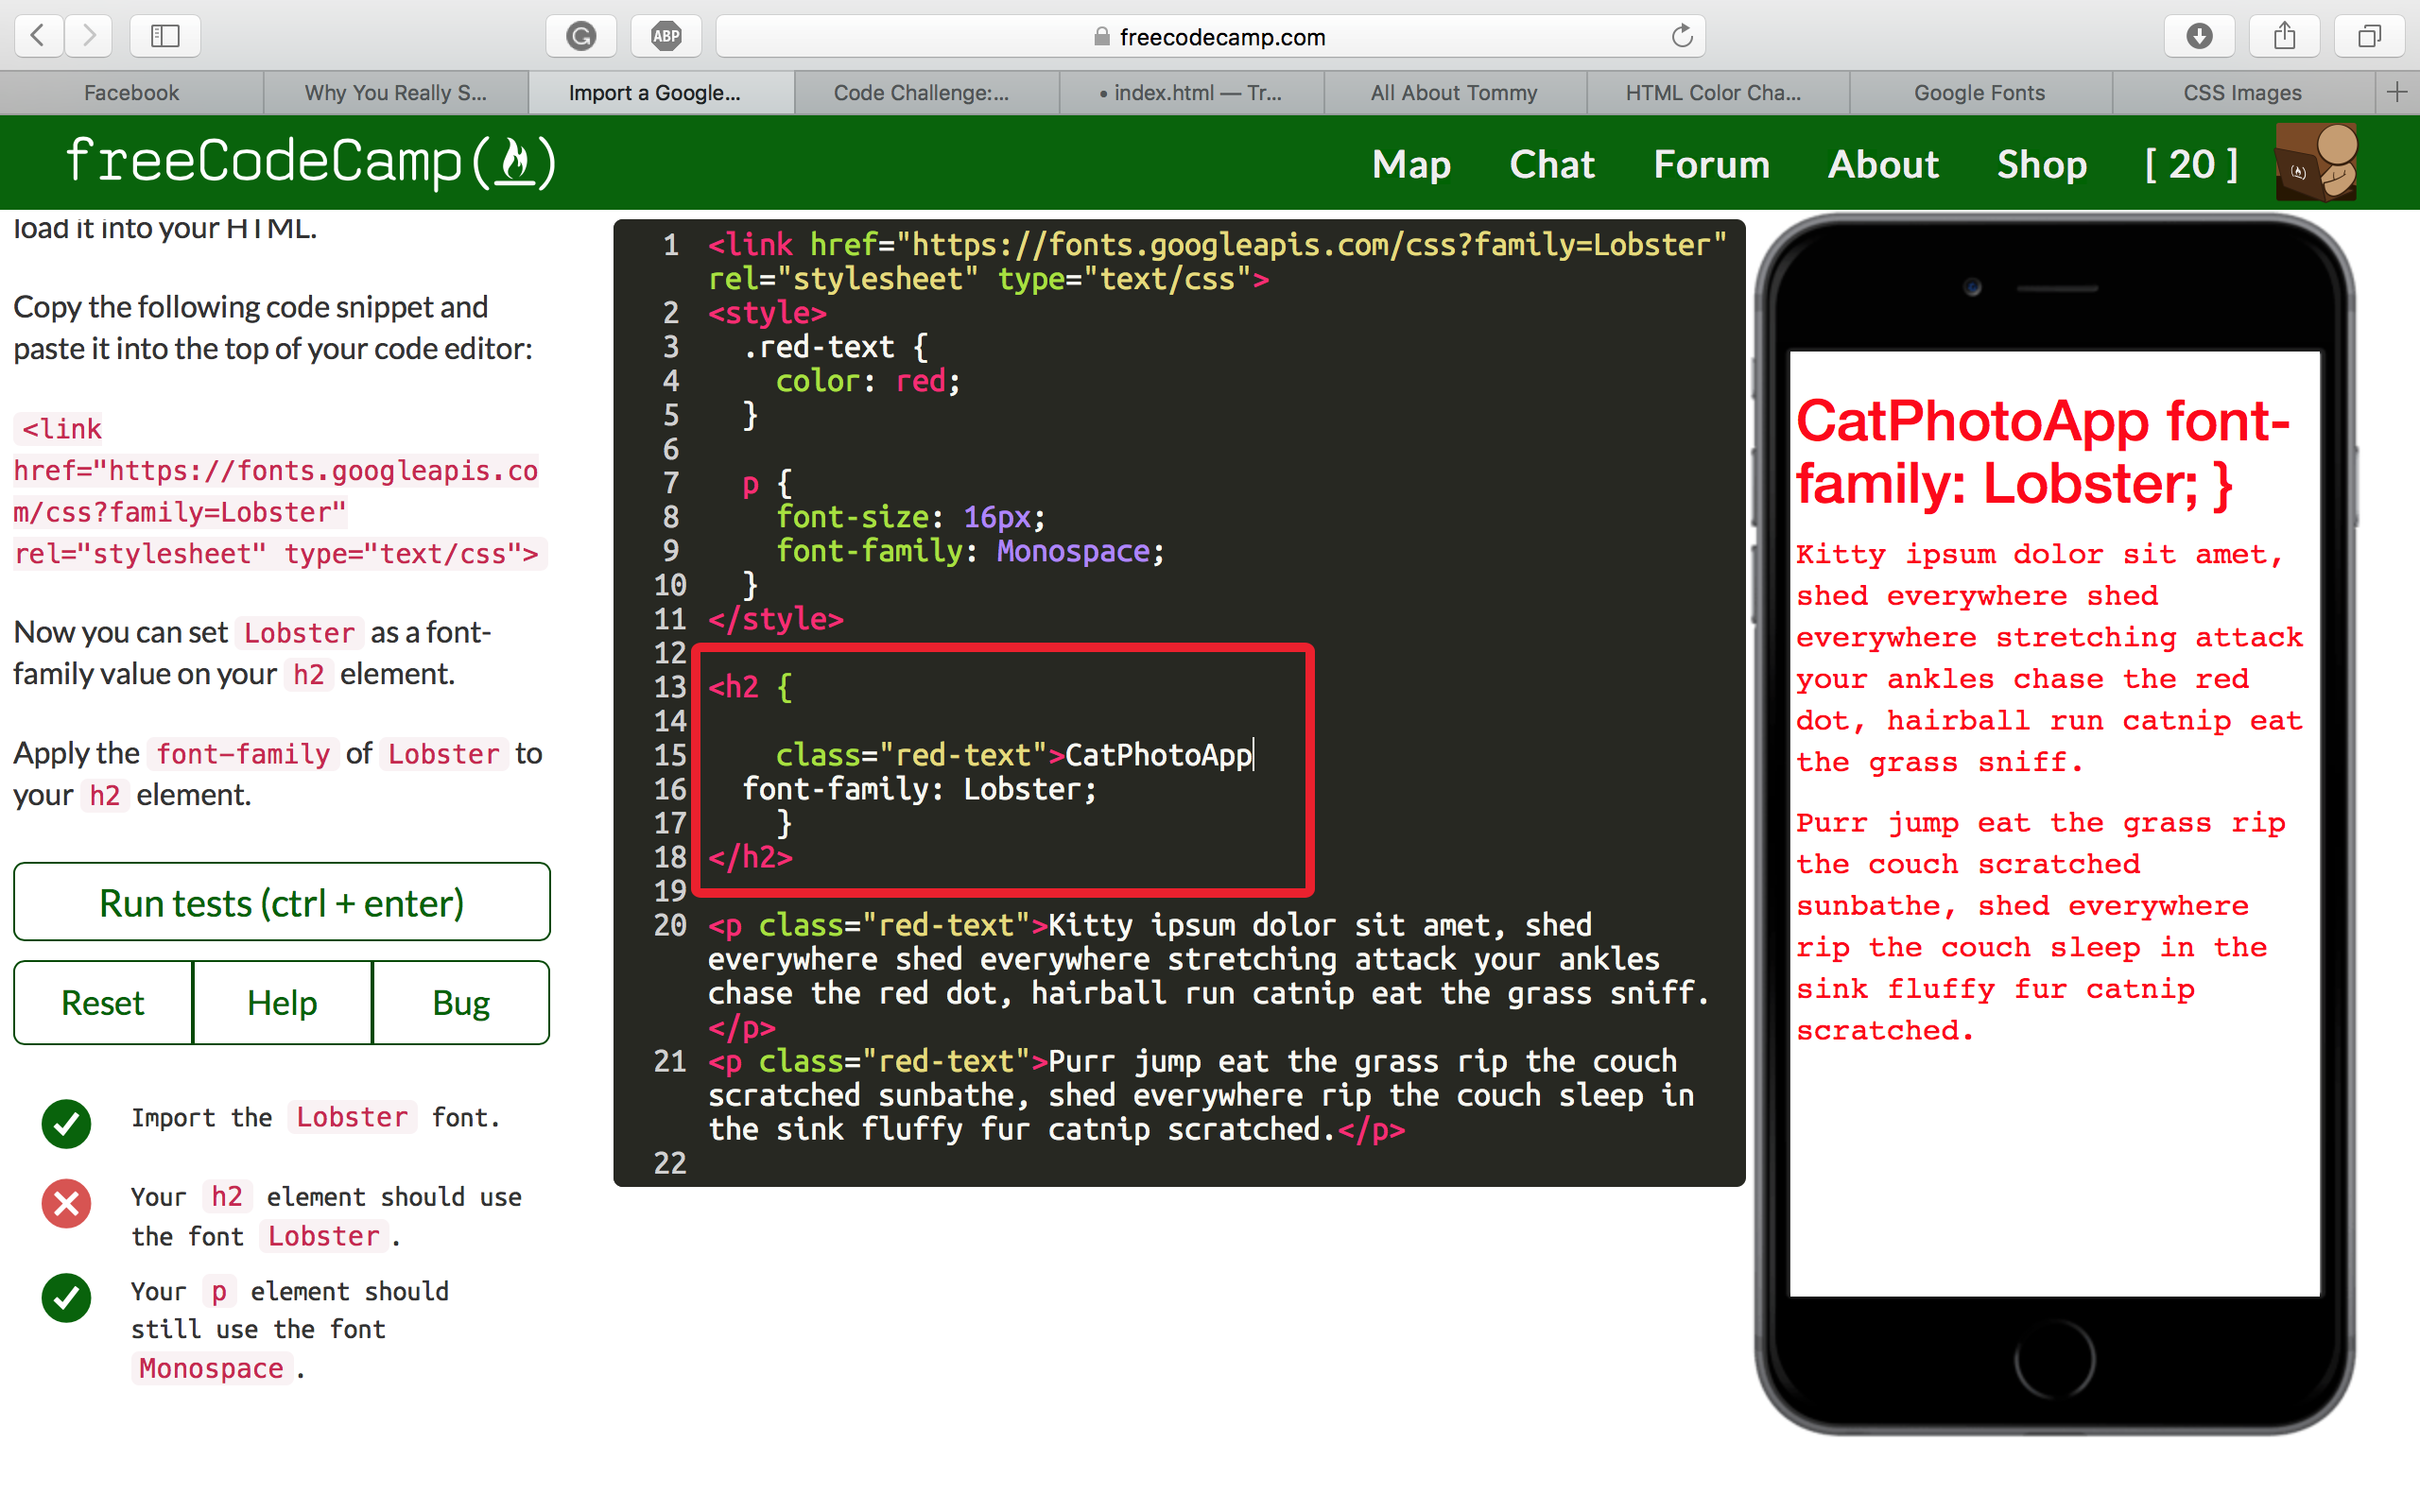Screen dimensions: 2420x1512
Task: Click the reload page icon
Action: 1682,36
